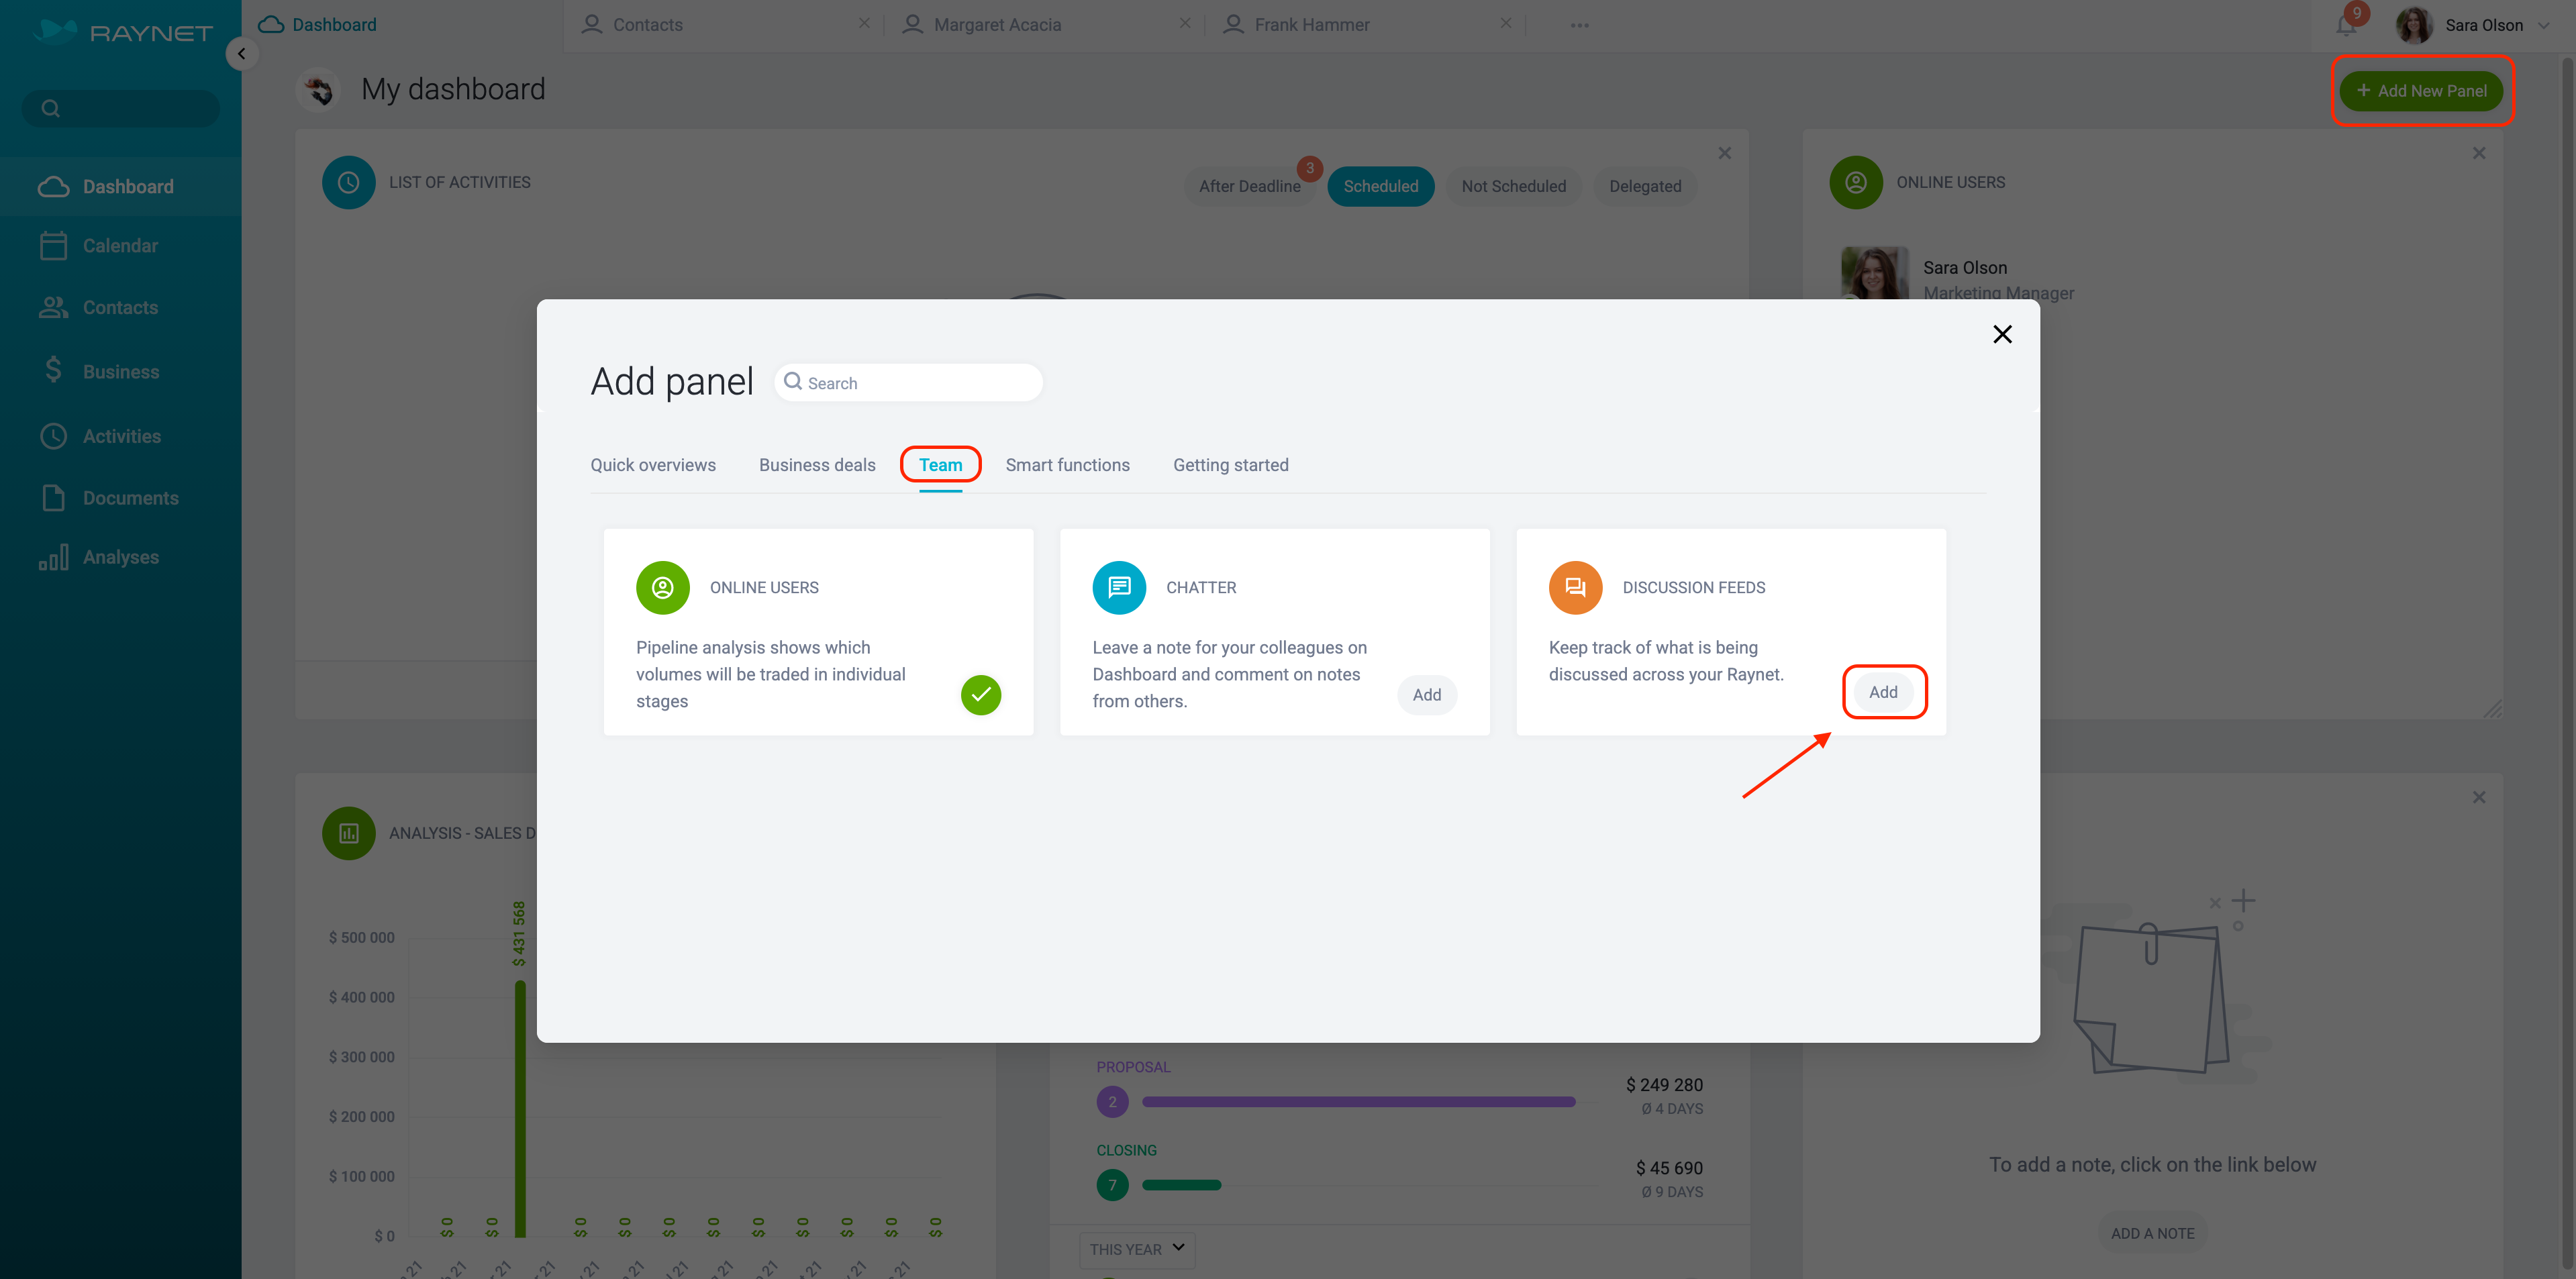Screen dimensions: 2576x1279
Task: Click the List of Activities clock icon
Action: click(349, 183)
